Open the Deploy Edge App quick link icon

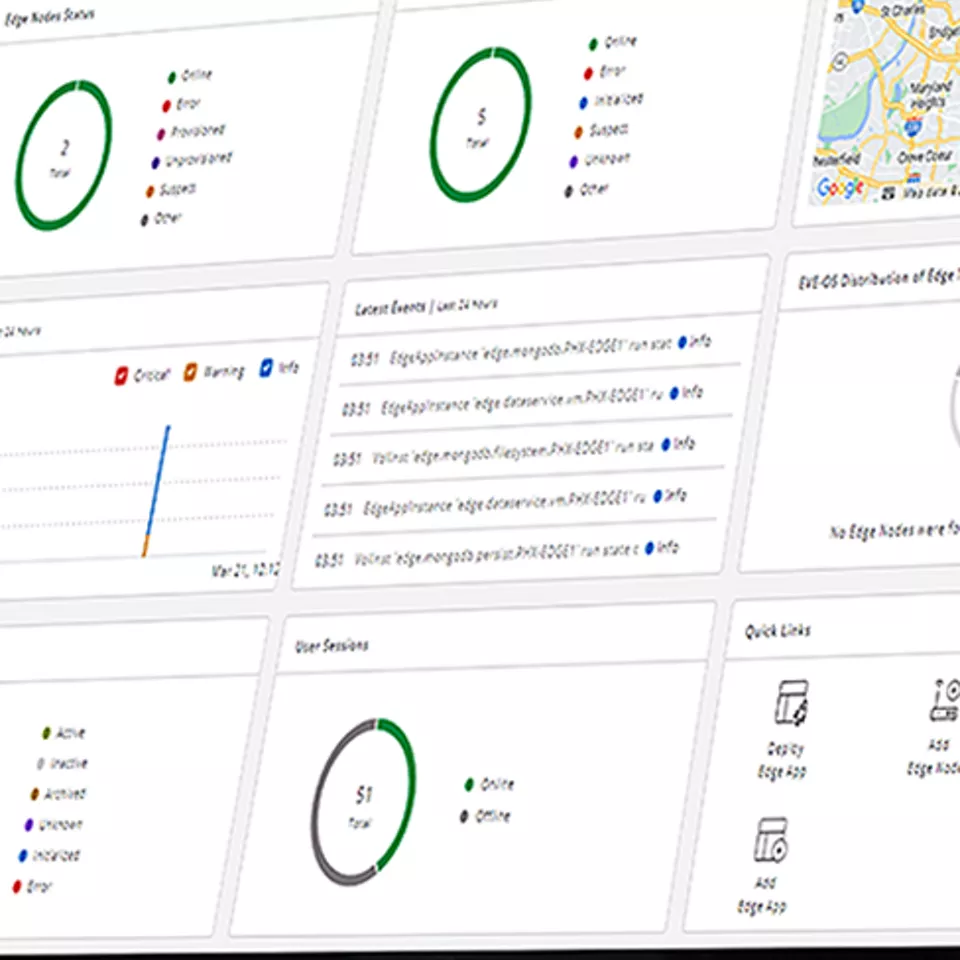[792, 703]
